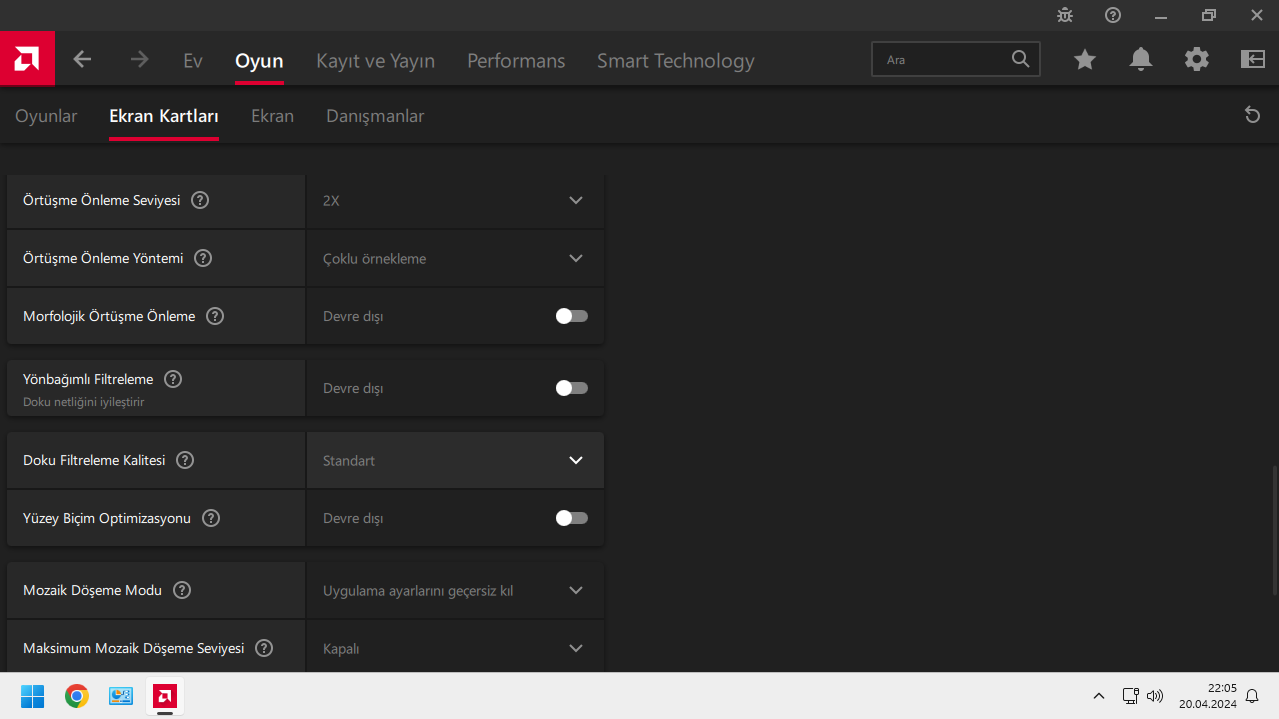Switch to Performans tab
Viewport: 1279px width, 719px height.
point(516,61)
